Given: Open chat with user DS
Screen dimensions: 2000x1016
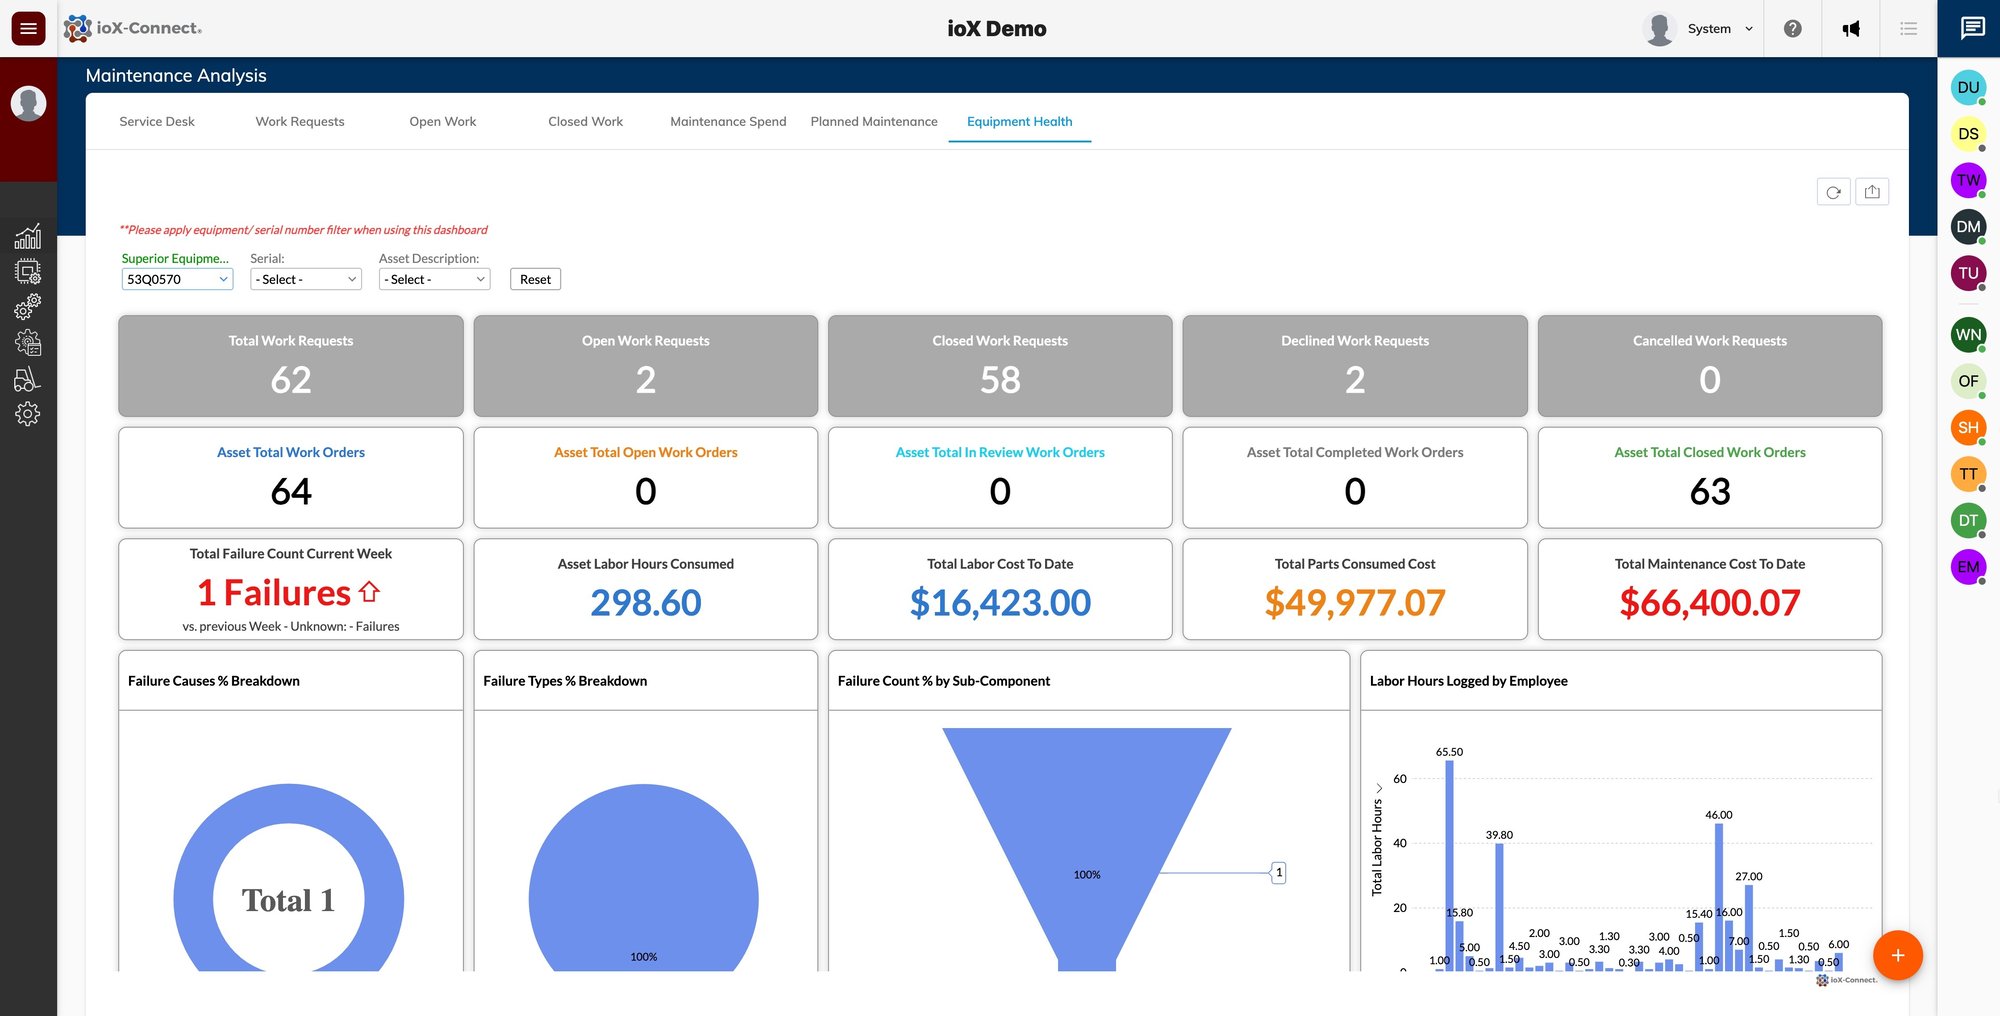Looking at the screenshot, I should pyautogui.click(x=1968, y=134).
